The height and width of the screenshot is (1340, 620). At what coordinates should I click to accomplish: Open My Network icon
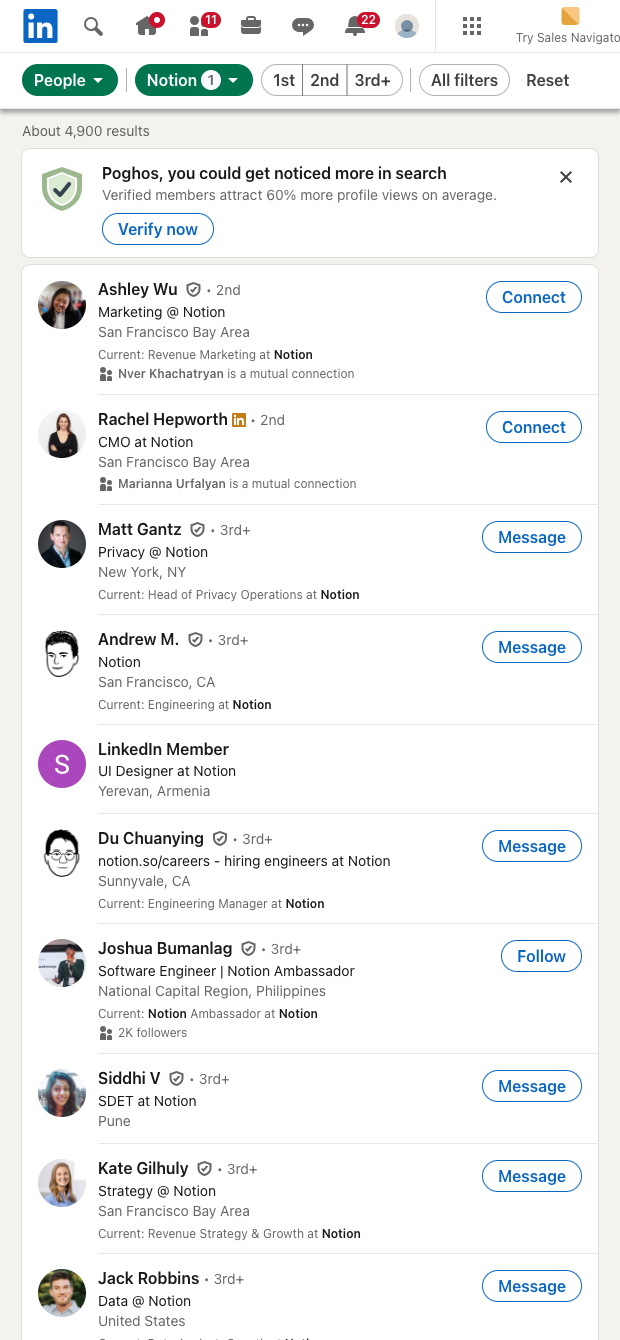(200, 26)
